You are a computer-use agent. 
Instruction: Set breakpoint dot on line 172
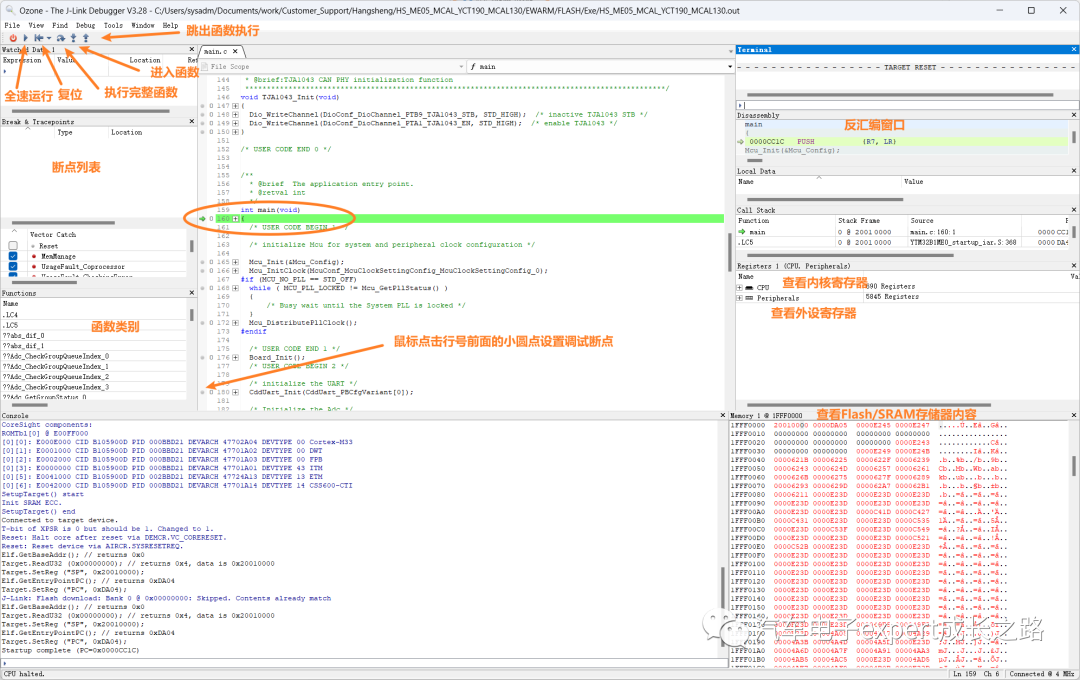point(202,323)
